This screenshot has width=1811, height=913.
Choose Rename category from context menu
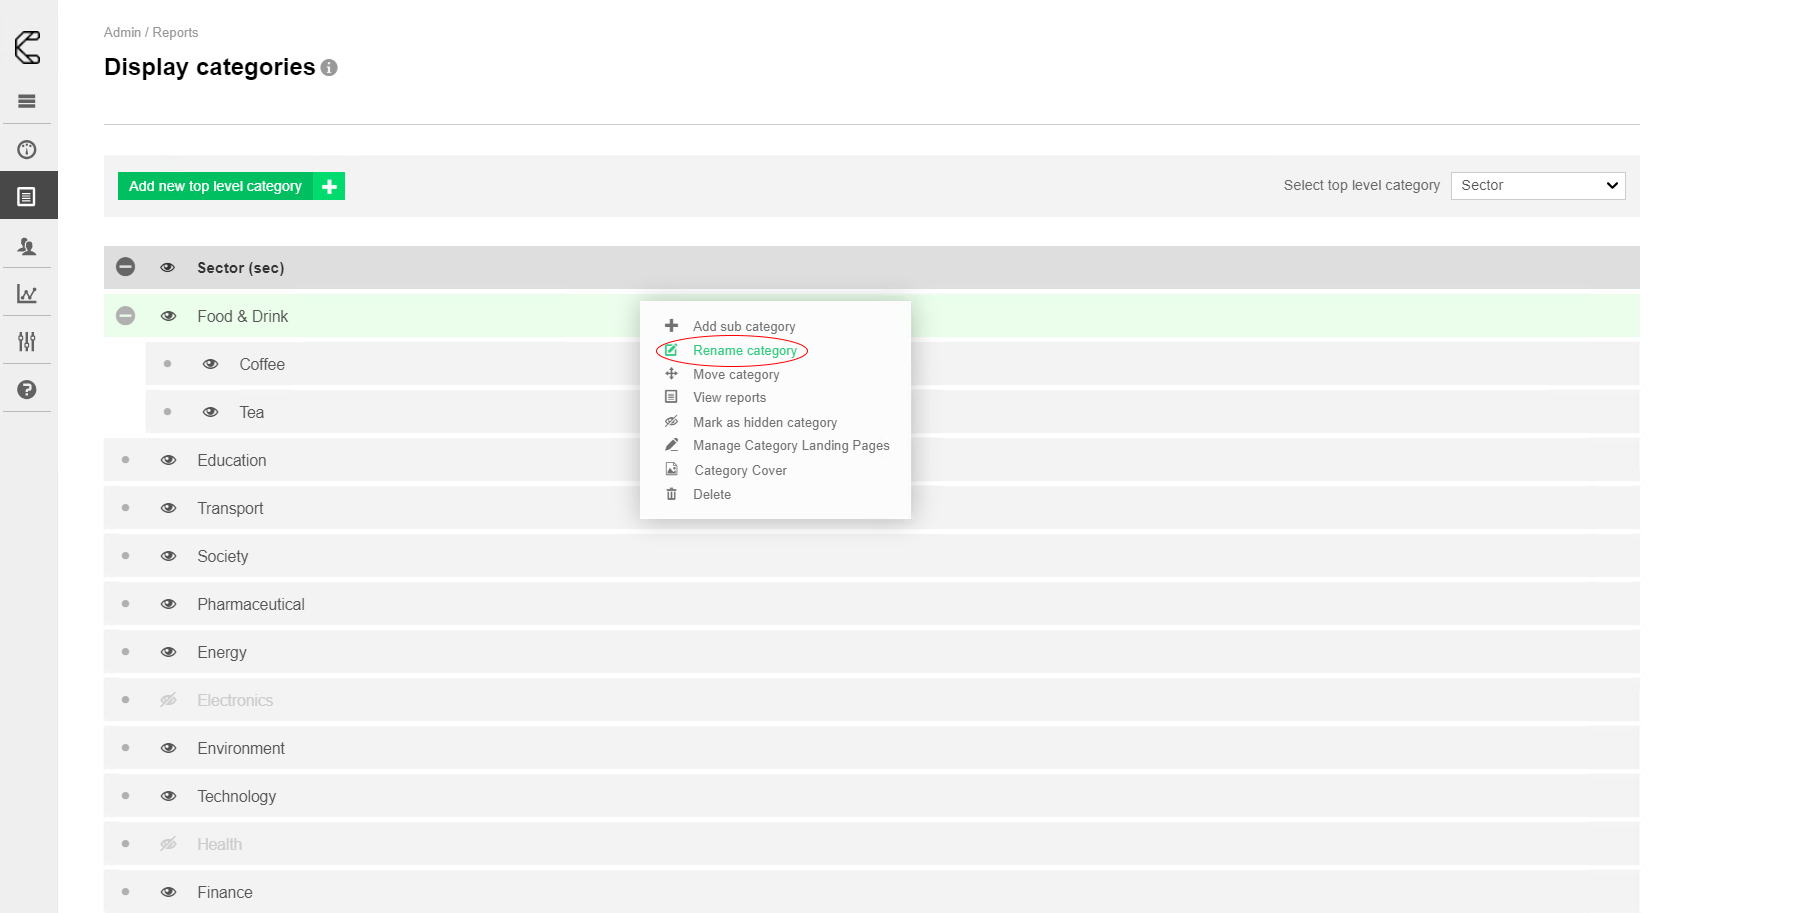pyautogui.click(x=744, y=351)
